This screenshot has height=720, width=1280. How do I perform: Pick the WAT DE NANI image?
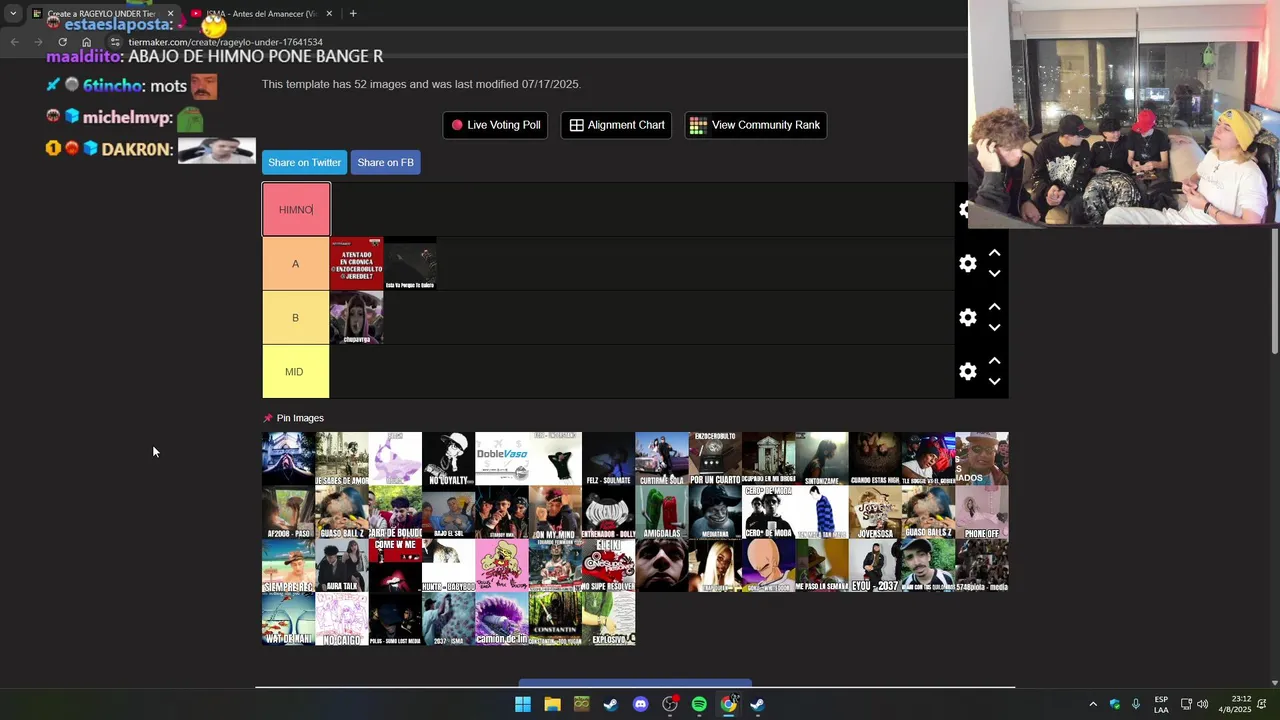(x=288, y=619)
